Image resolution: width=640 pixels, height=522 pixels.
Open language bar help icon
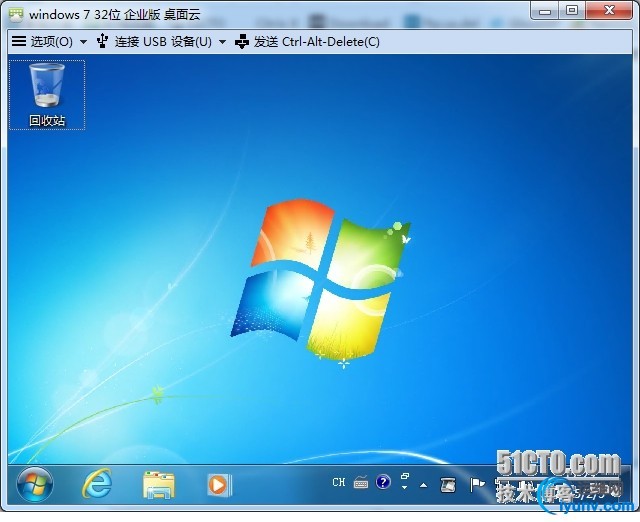click(383, 482)
